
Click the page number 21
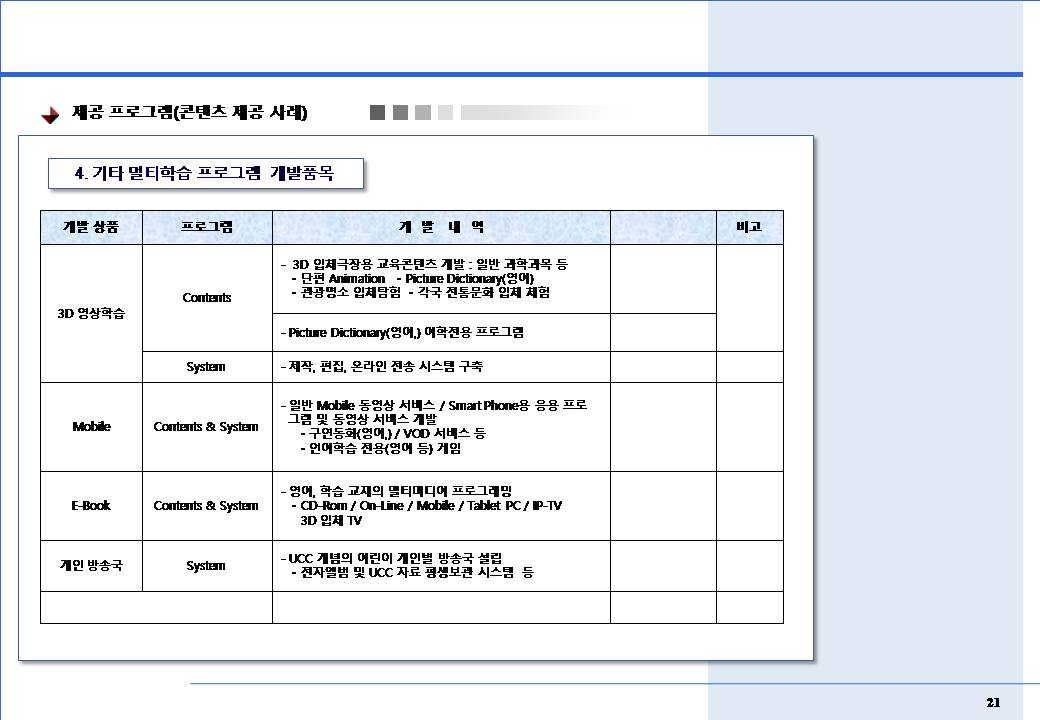click(992, 701)
